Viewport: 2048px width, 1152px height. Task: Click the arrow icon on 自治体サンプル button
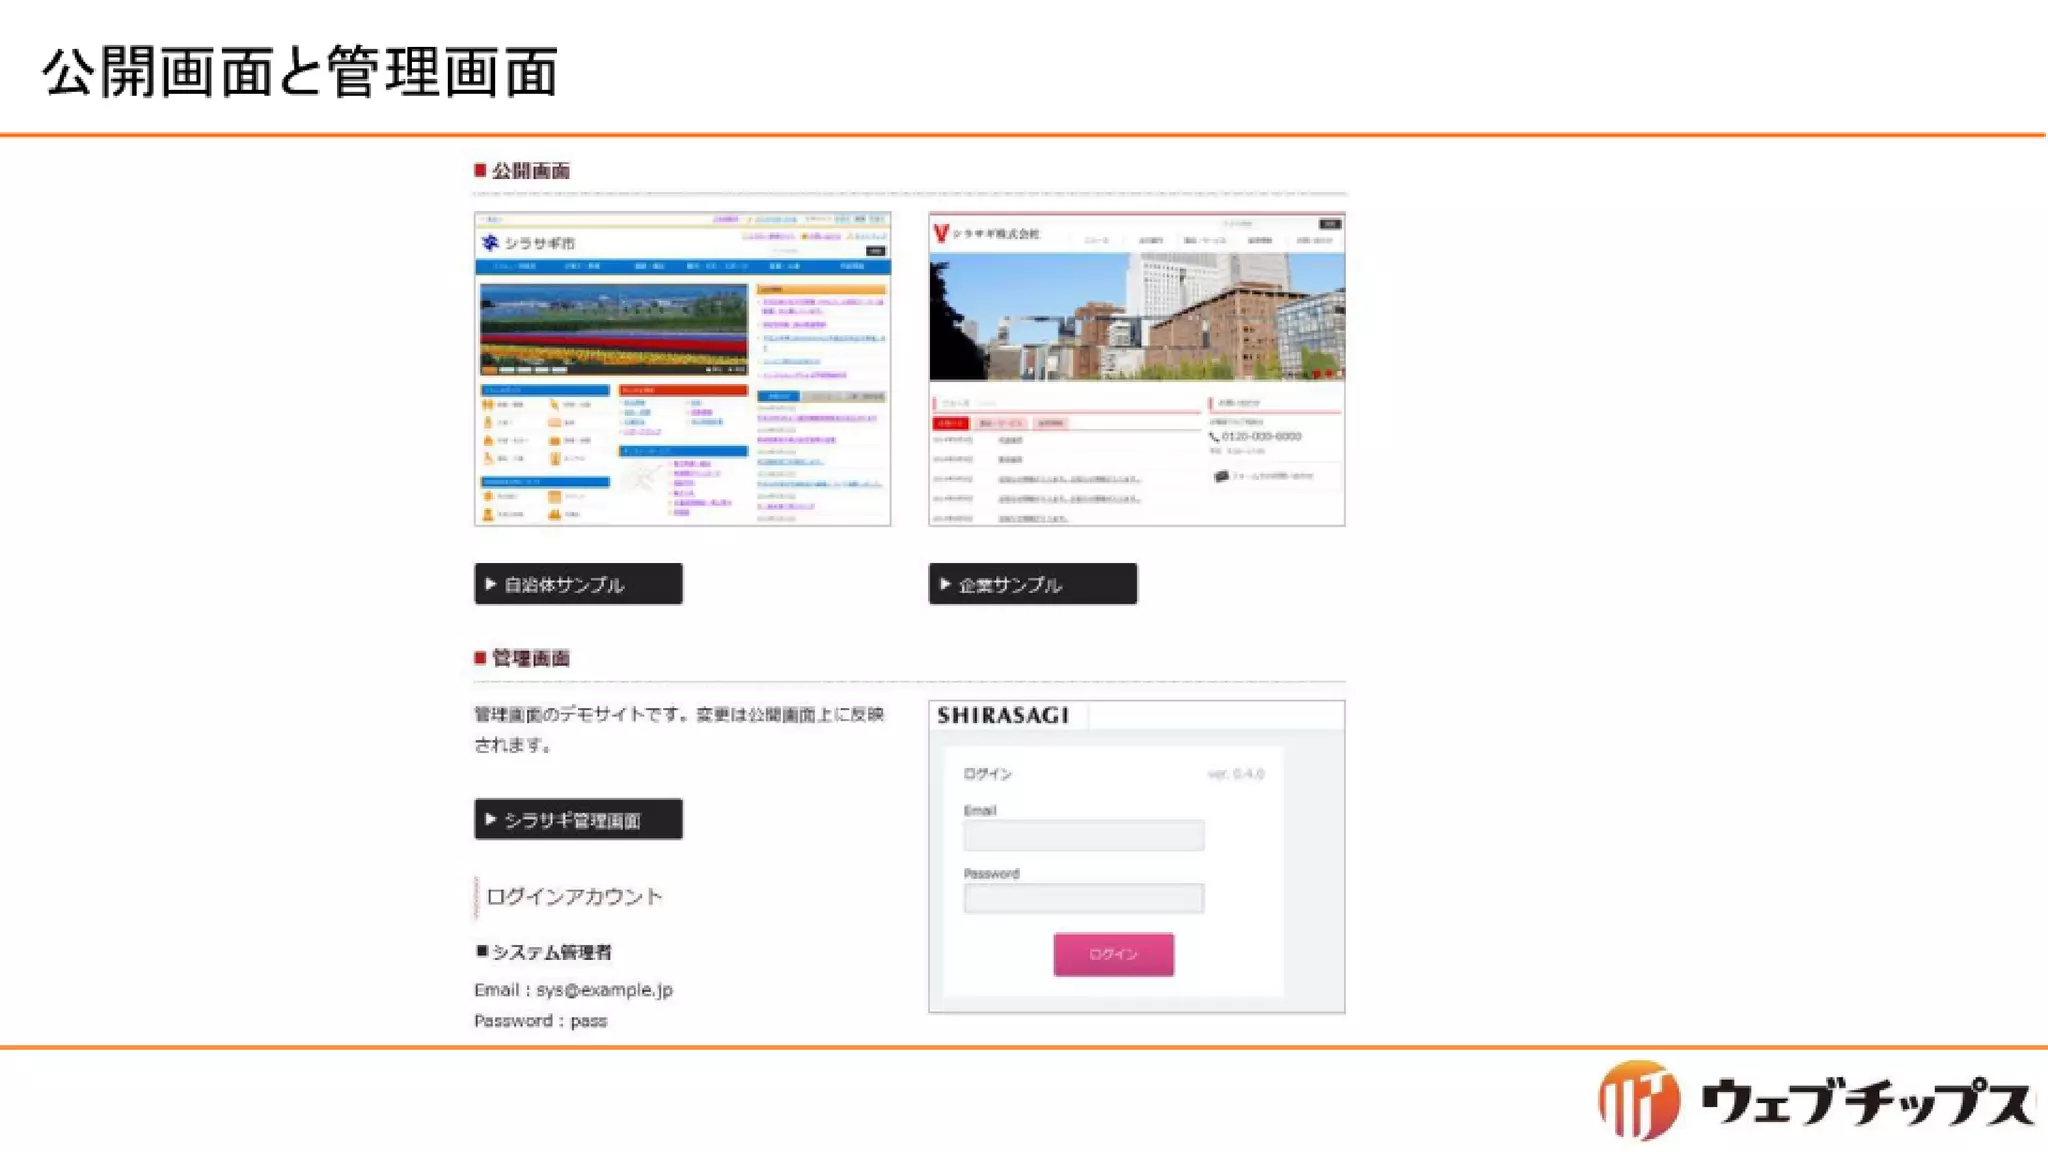pos(490,584)
